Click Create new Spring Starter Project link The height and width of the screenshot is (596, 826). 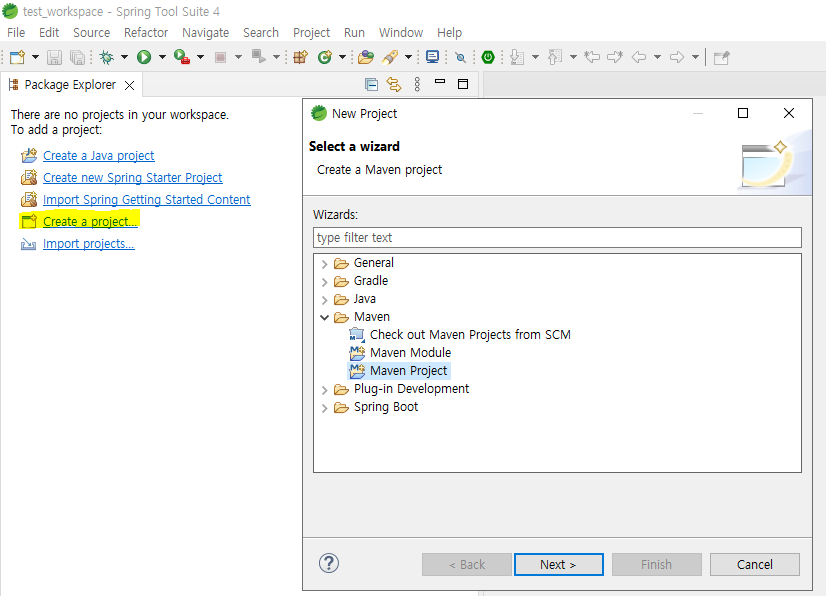133,178
